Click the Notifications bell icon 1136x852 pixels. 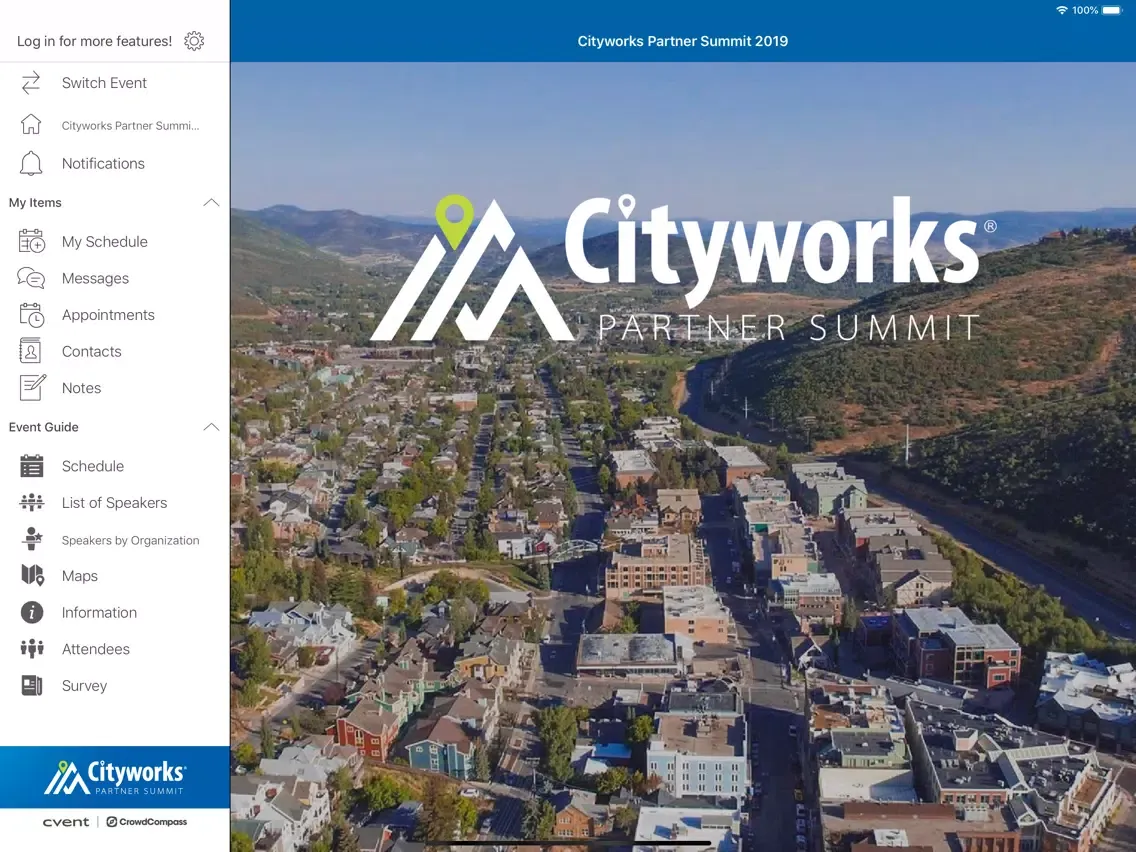[x=31, y=164]
